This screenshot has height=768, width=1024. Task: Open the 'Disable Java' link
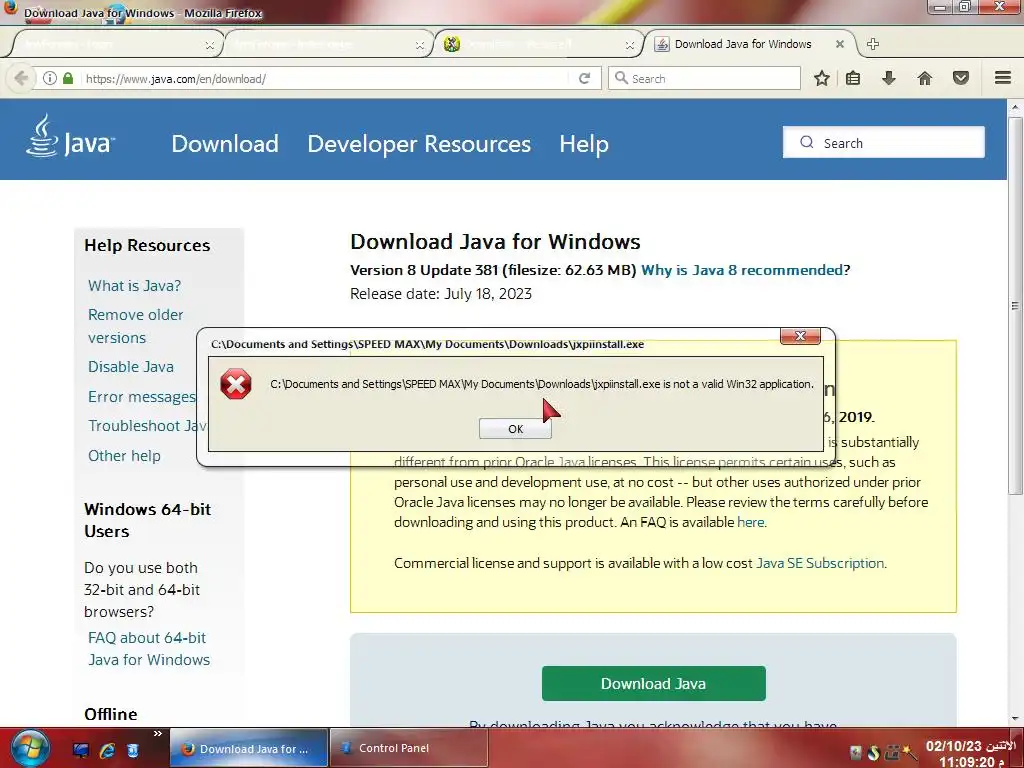click(x=131, y=366)
